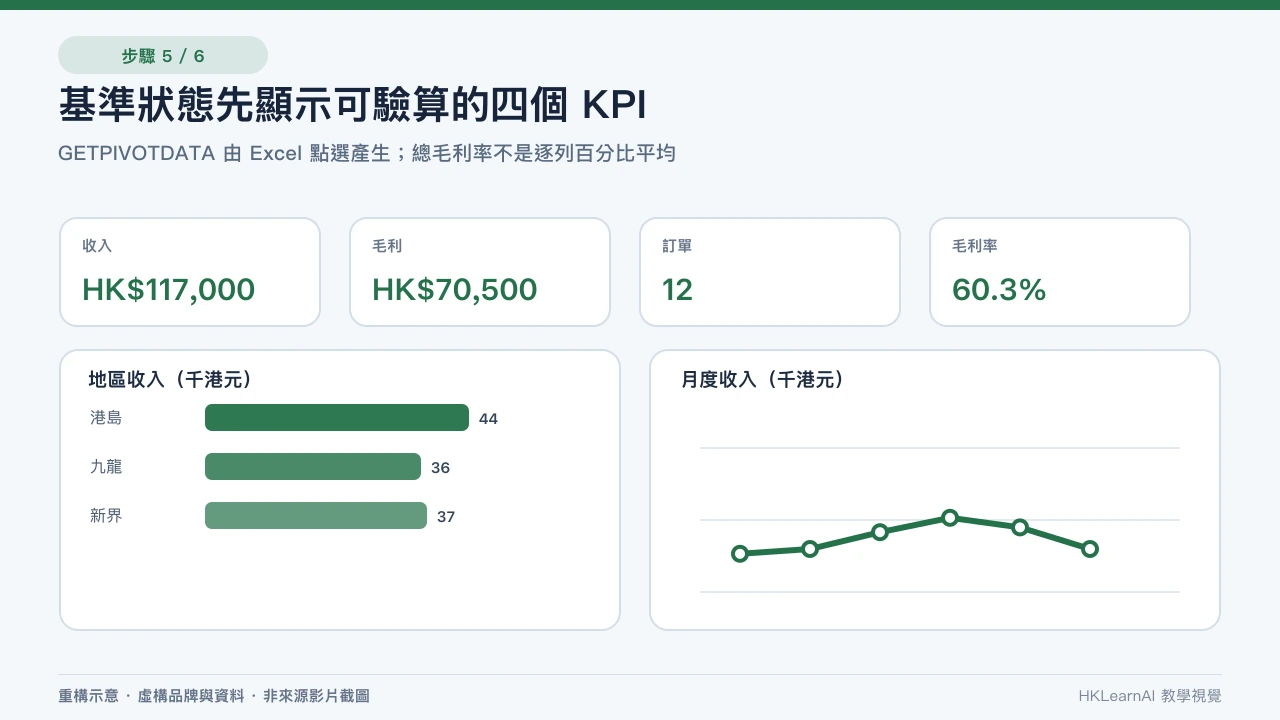Select the 新界 bar in region chart
Image resolution: width=1280 pixels, height=720 pixels.
pyautogui.click(x=316, y=515)
